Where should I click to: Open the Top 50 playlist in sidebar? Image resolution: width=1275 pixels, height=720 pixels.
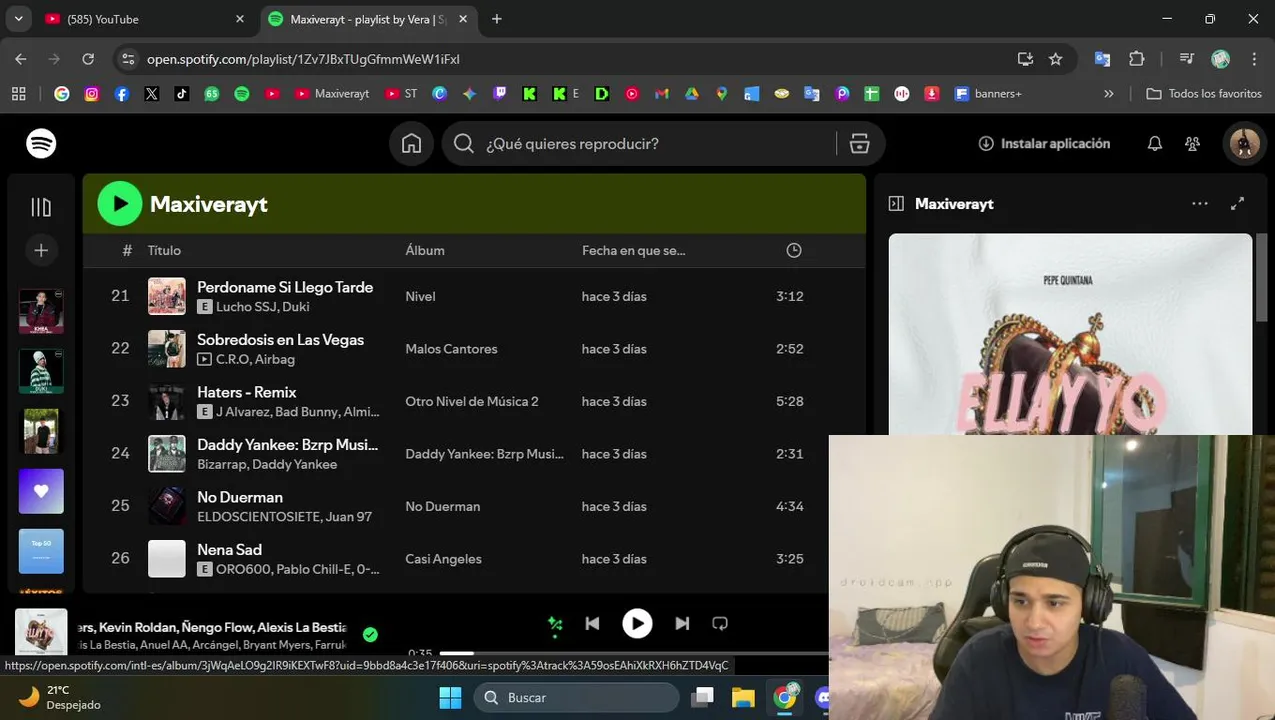(x=41, y=551)
